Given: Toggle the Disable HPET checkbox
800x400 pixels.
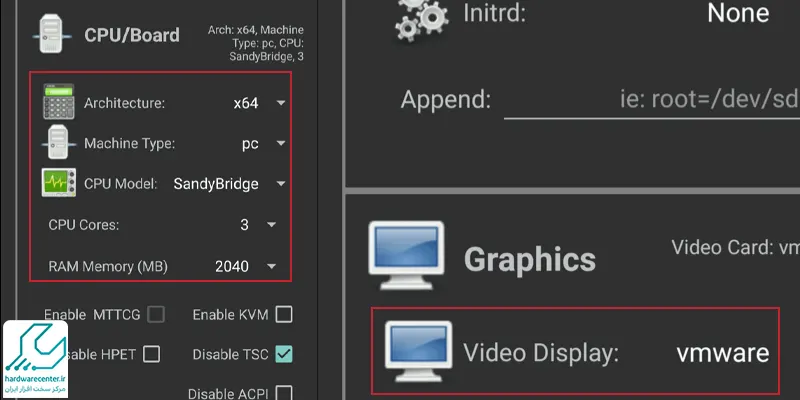Looking at the screenshot, I should pyautogui.click(x=151, y=354).
